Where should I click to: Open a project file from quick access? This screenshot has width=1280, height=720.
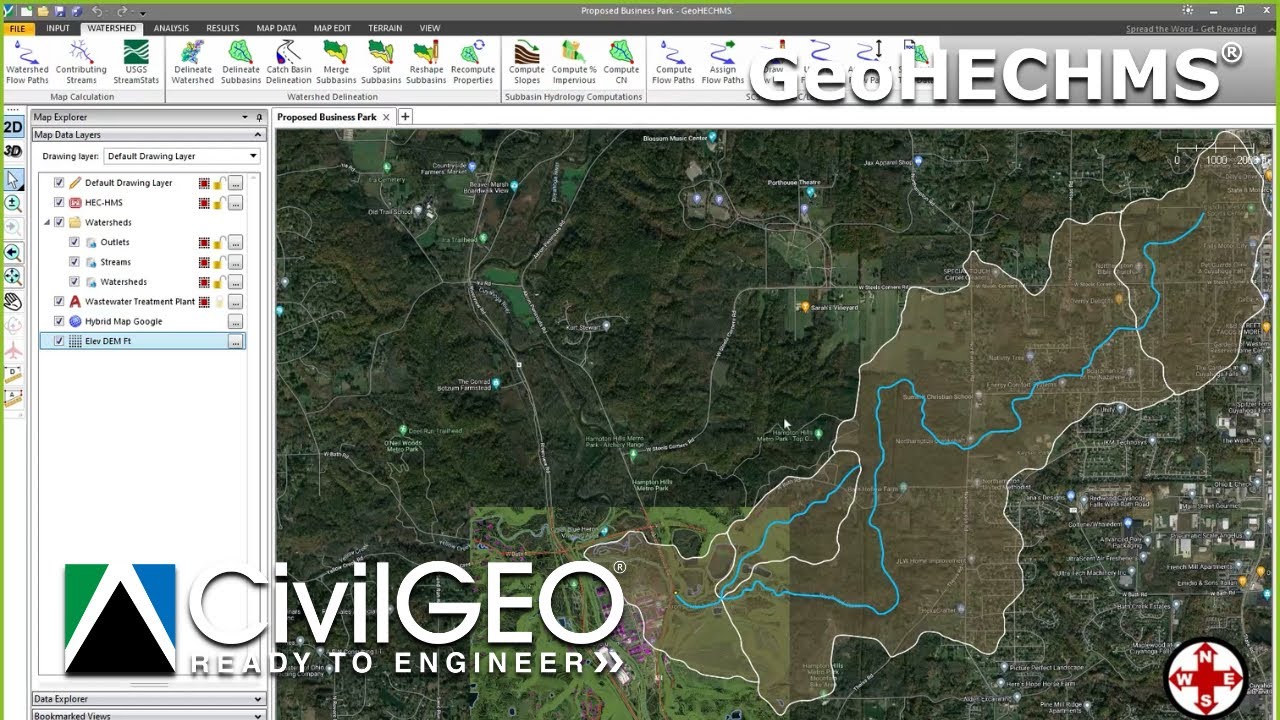(43, 11)
